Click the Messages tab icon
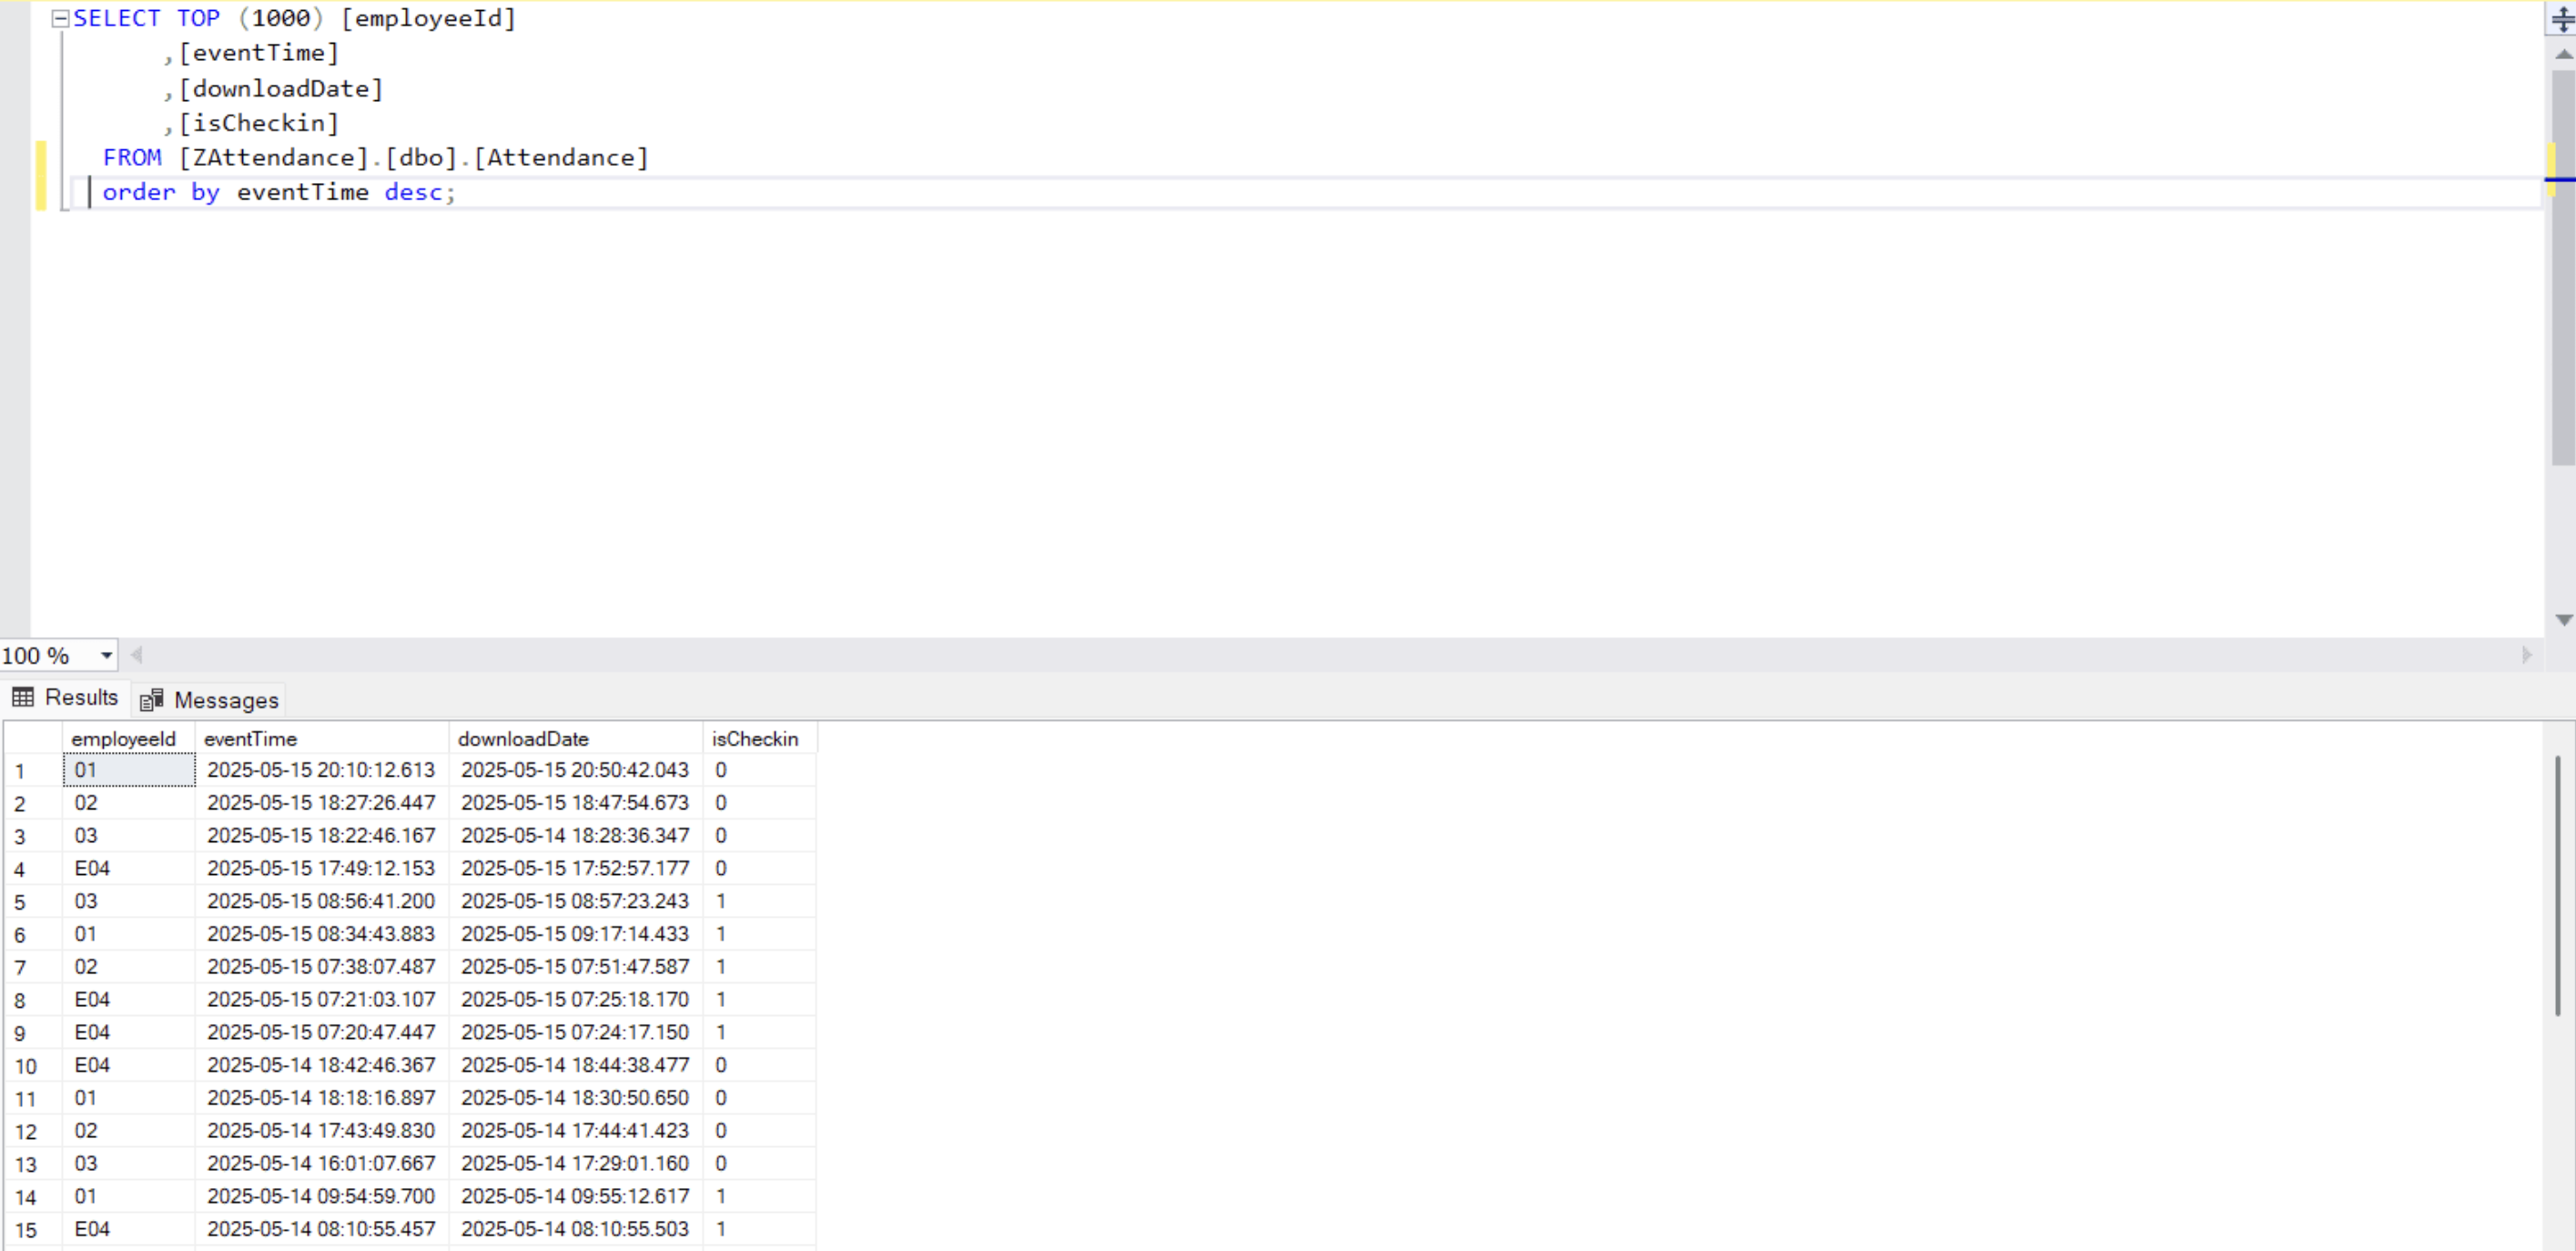 (x=152, y=700)
